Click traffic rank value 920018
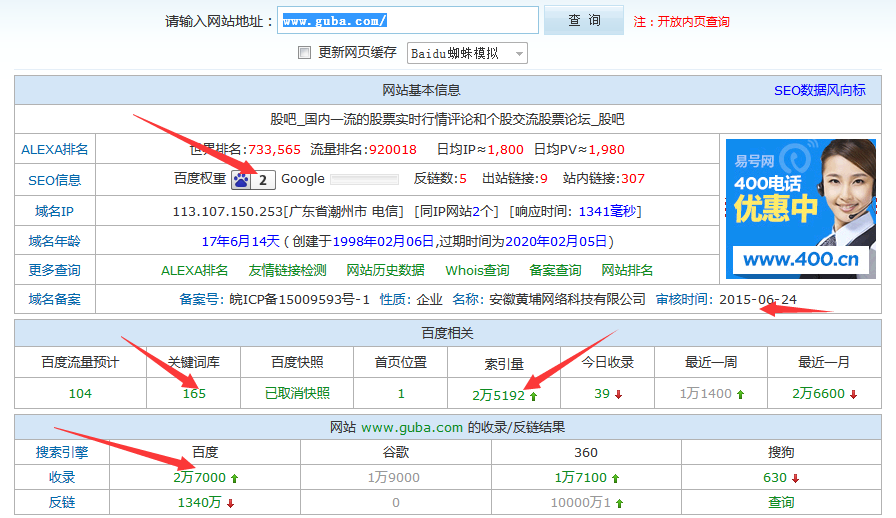896x518 pixels. [x=393, y=150]
